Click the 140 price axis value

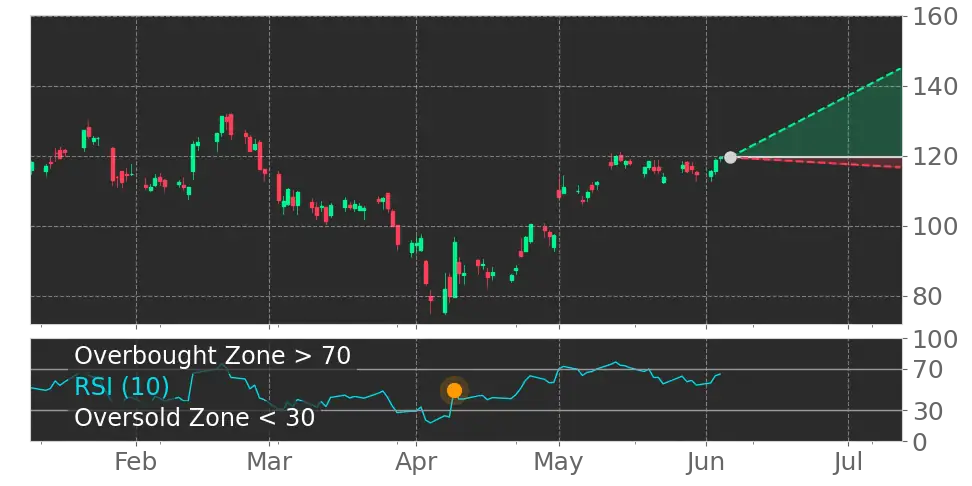[934, 87]
